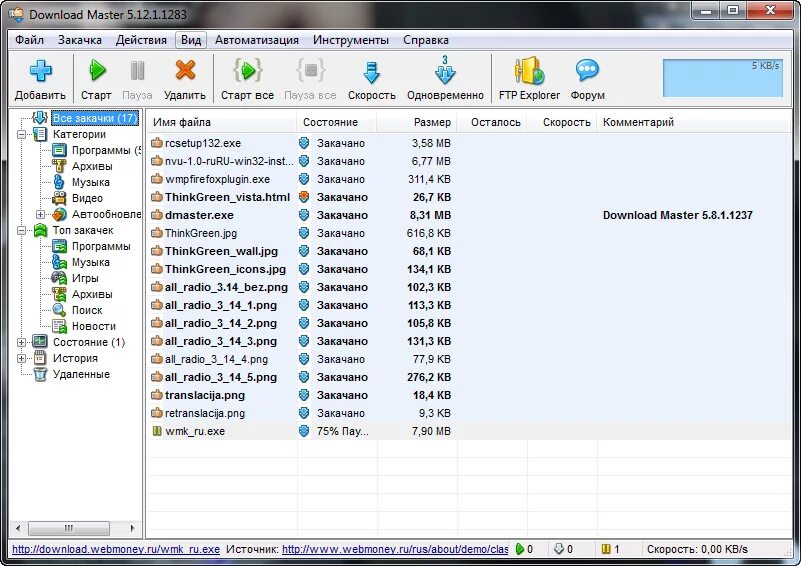Remove download using Удалить cross icon
This screenshot has width=801, height=566.
(x=185, y=70)
